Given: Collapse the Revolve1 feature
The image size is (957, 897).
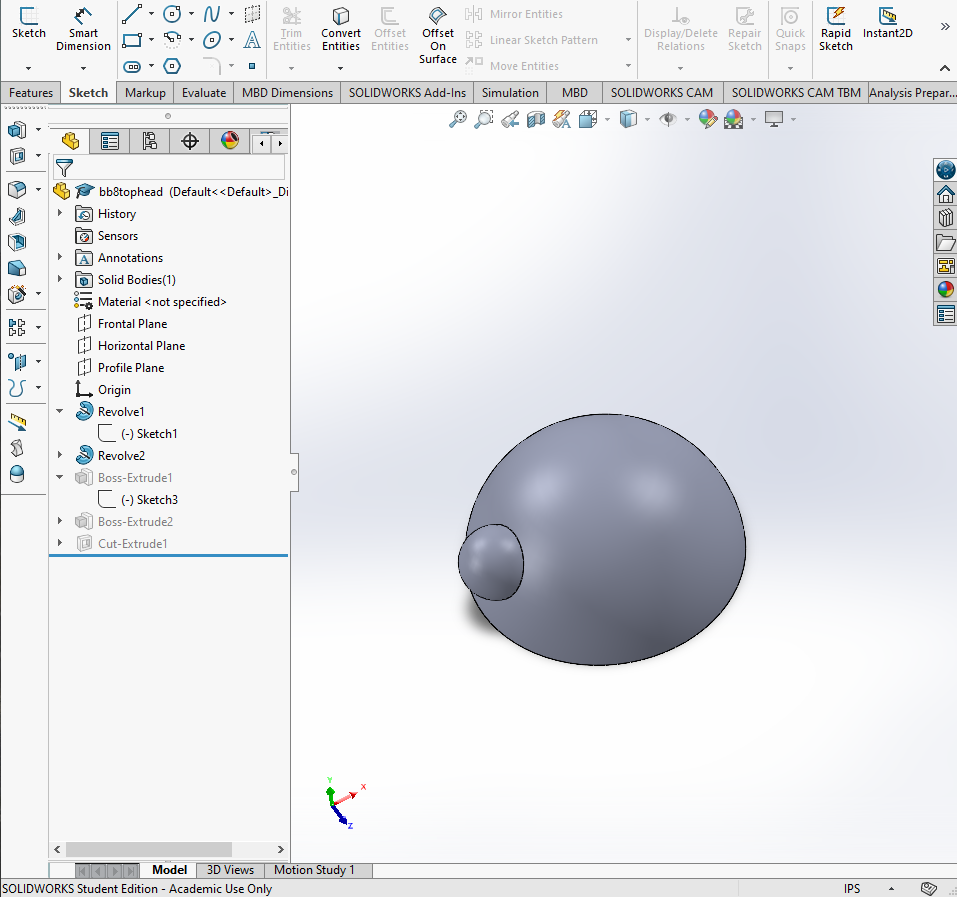Looking at the screenshot, I should (x=60, y=411).
